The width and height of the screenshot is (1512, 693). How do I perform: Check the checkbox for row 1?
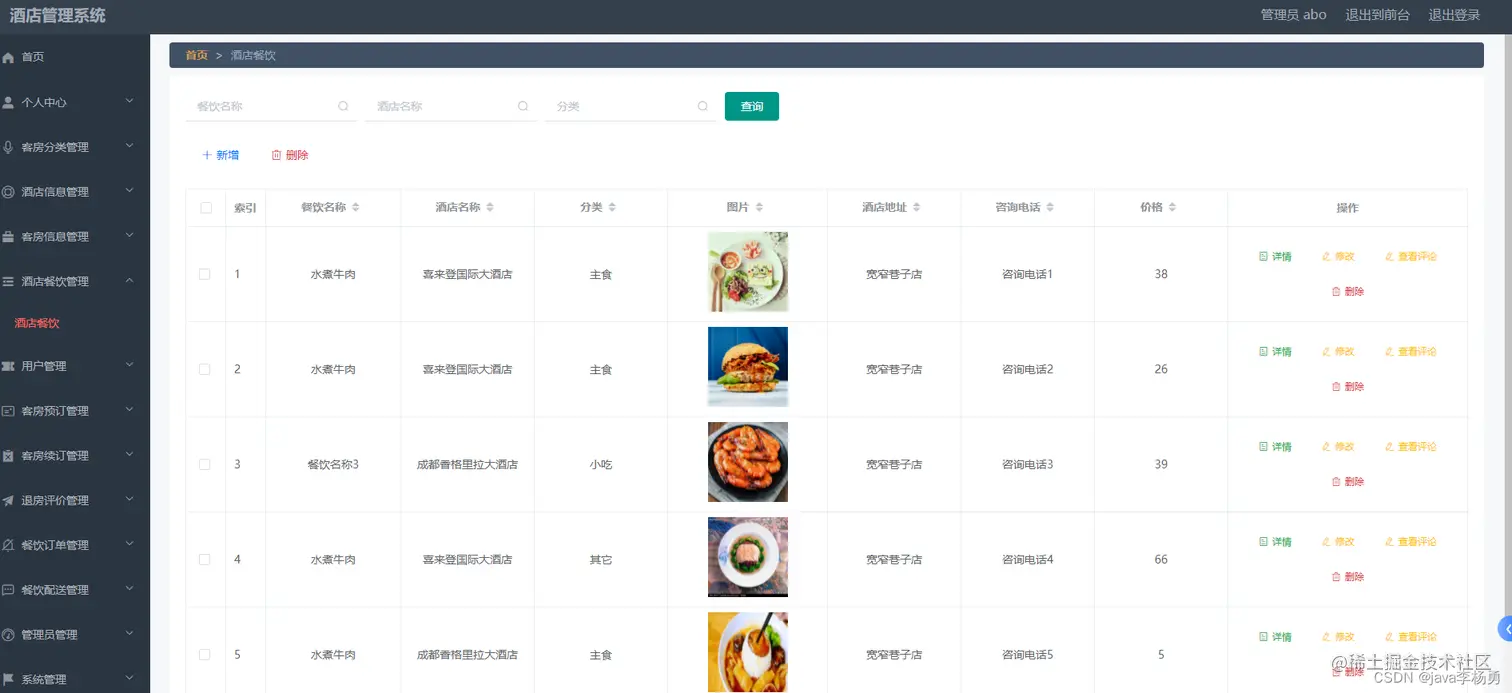click(205, 274)
